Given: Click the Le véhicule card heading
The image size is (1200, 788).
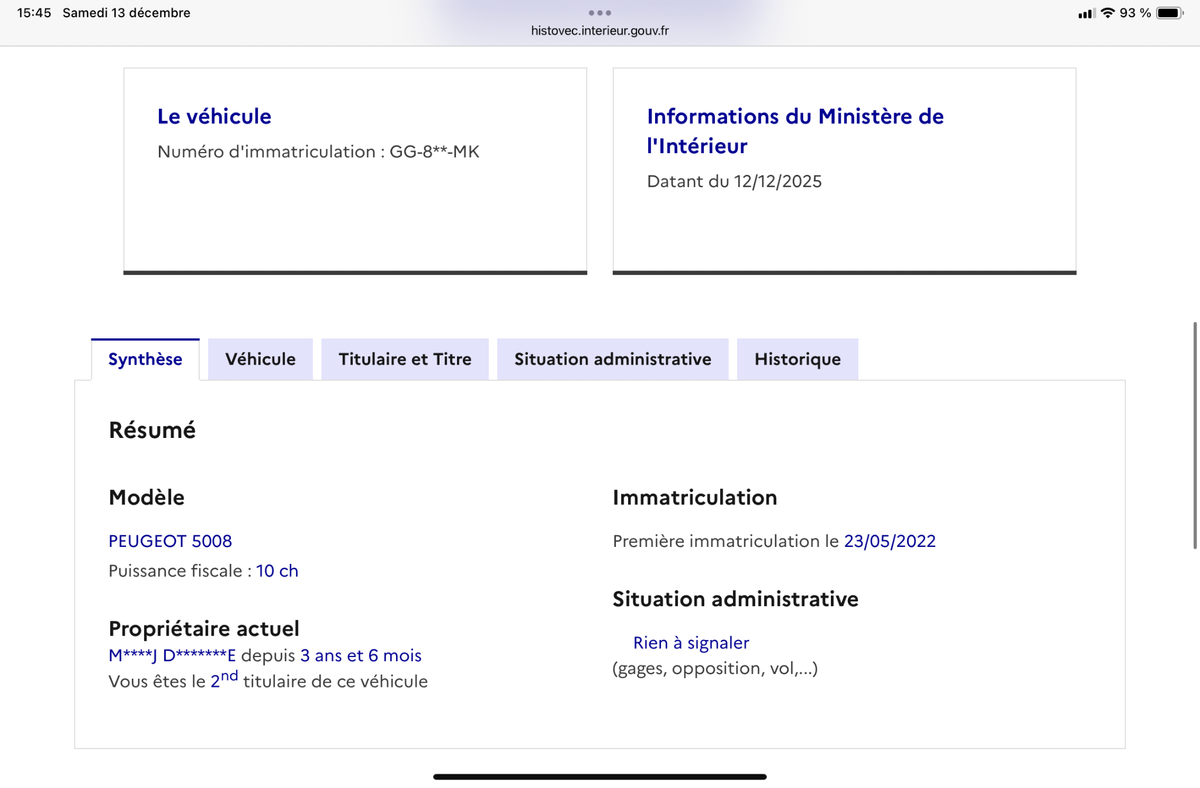Looking at the screenshot, I should point(214,116).
